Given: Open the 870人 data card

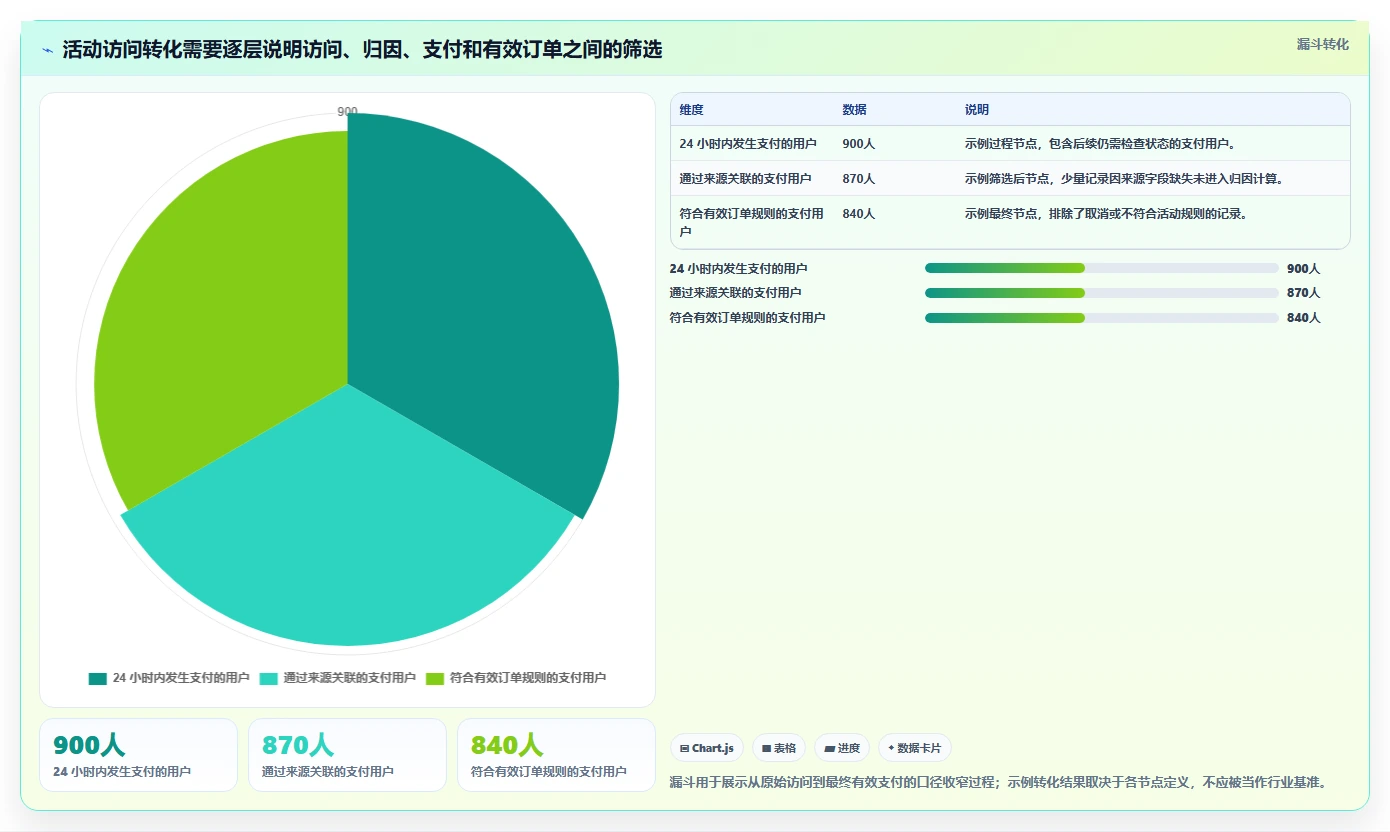Looking at the screenshot, I should [x=348, y=755].
